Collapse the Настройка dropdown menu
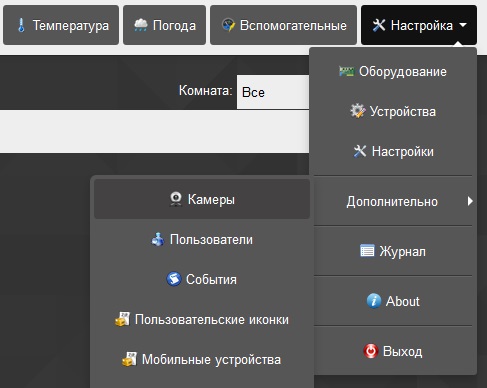 pyautogui.click(x=419, y=25)
